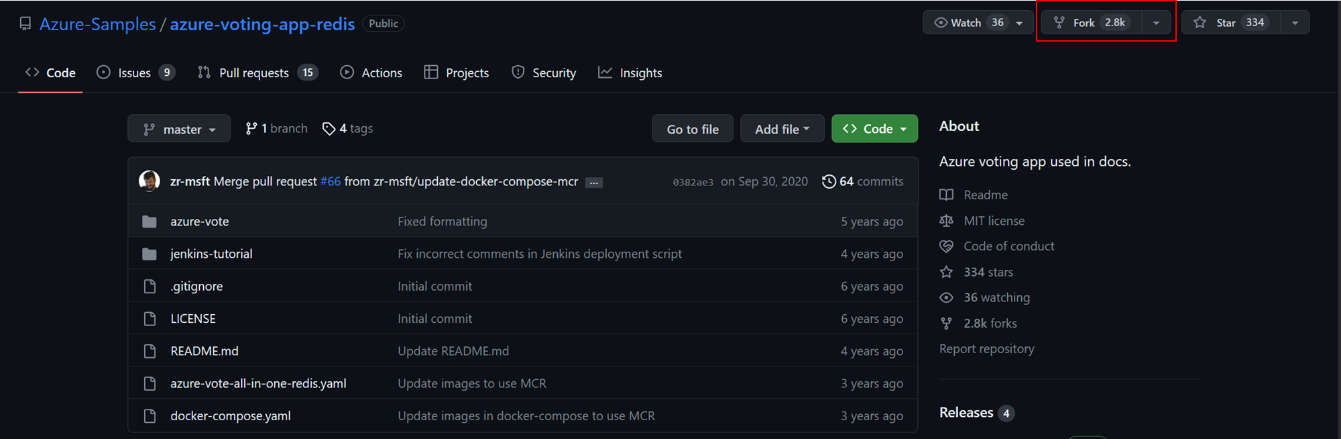Open the .gitignore file

(x=196, y=286)
